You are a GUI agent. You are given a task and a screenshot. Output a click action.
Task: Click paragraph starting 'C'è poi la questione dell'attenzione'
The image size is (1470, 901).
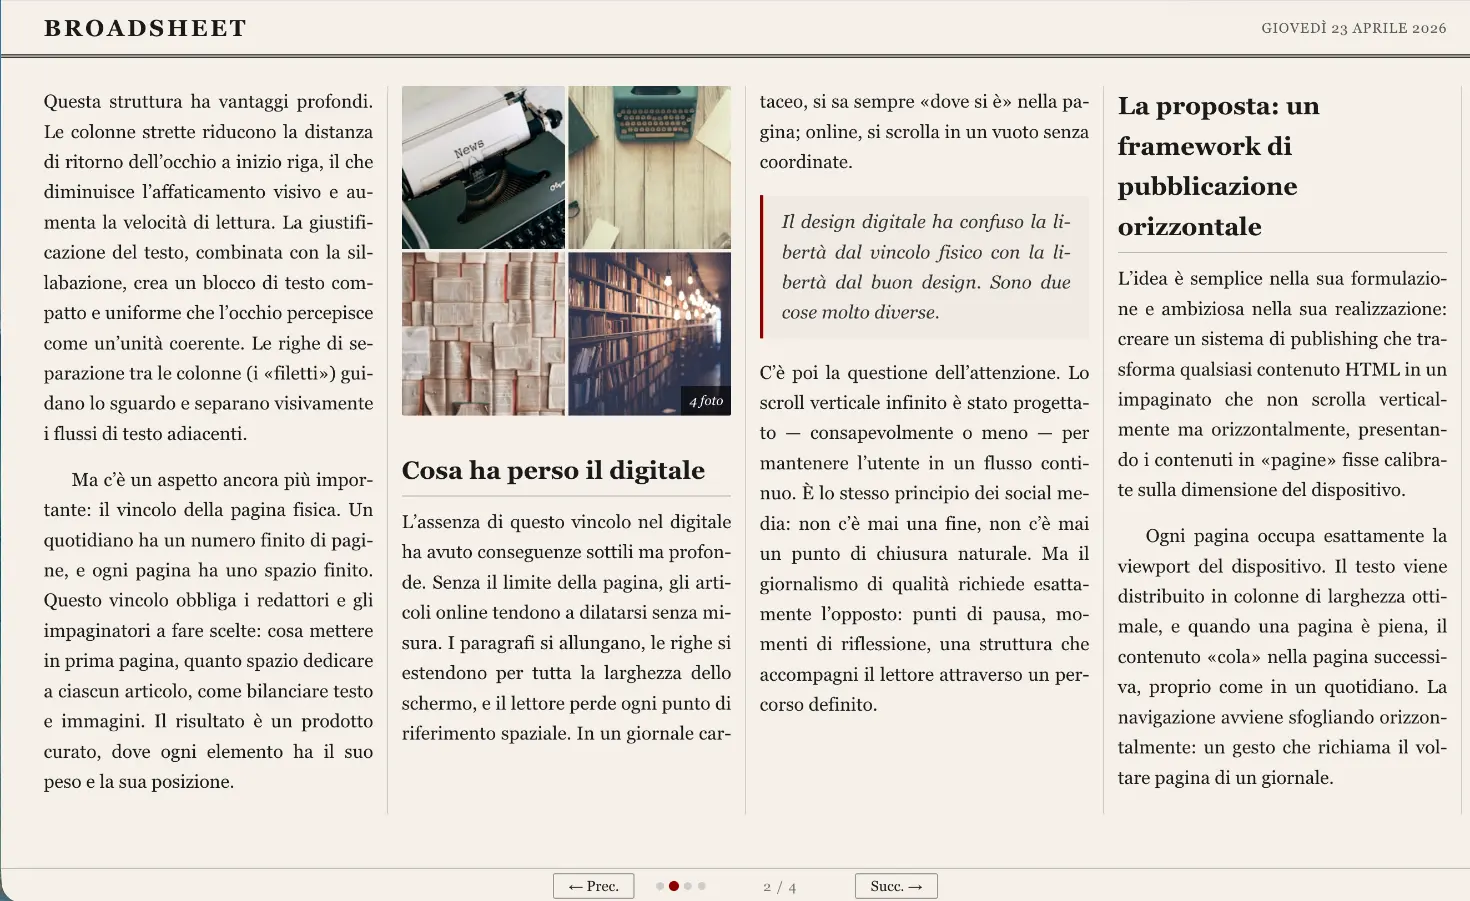click(x=924, y=538)
